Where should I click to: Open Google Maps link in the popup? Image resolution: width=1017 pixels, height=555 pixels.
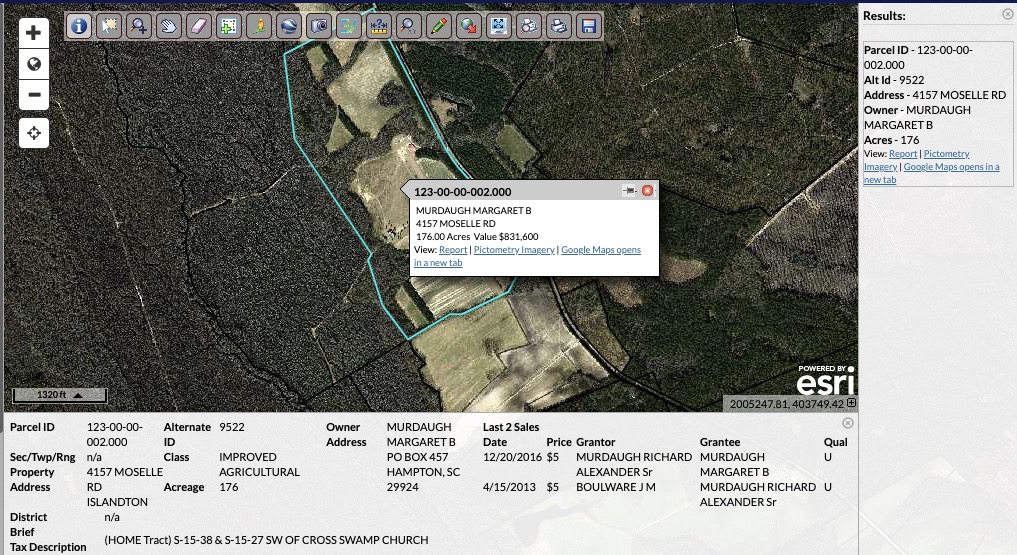(x=600, y=250)
